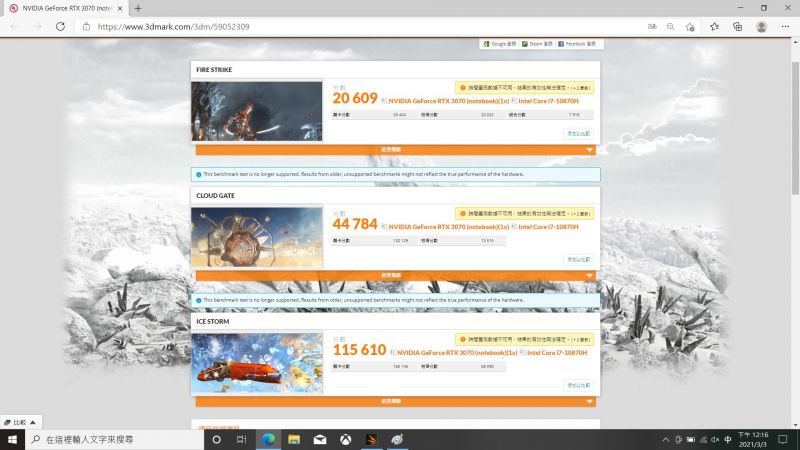
Task: Click the Ice Storm compare button
Action: click(x=579, y=385)
